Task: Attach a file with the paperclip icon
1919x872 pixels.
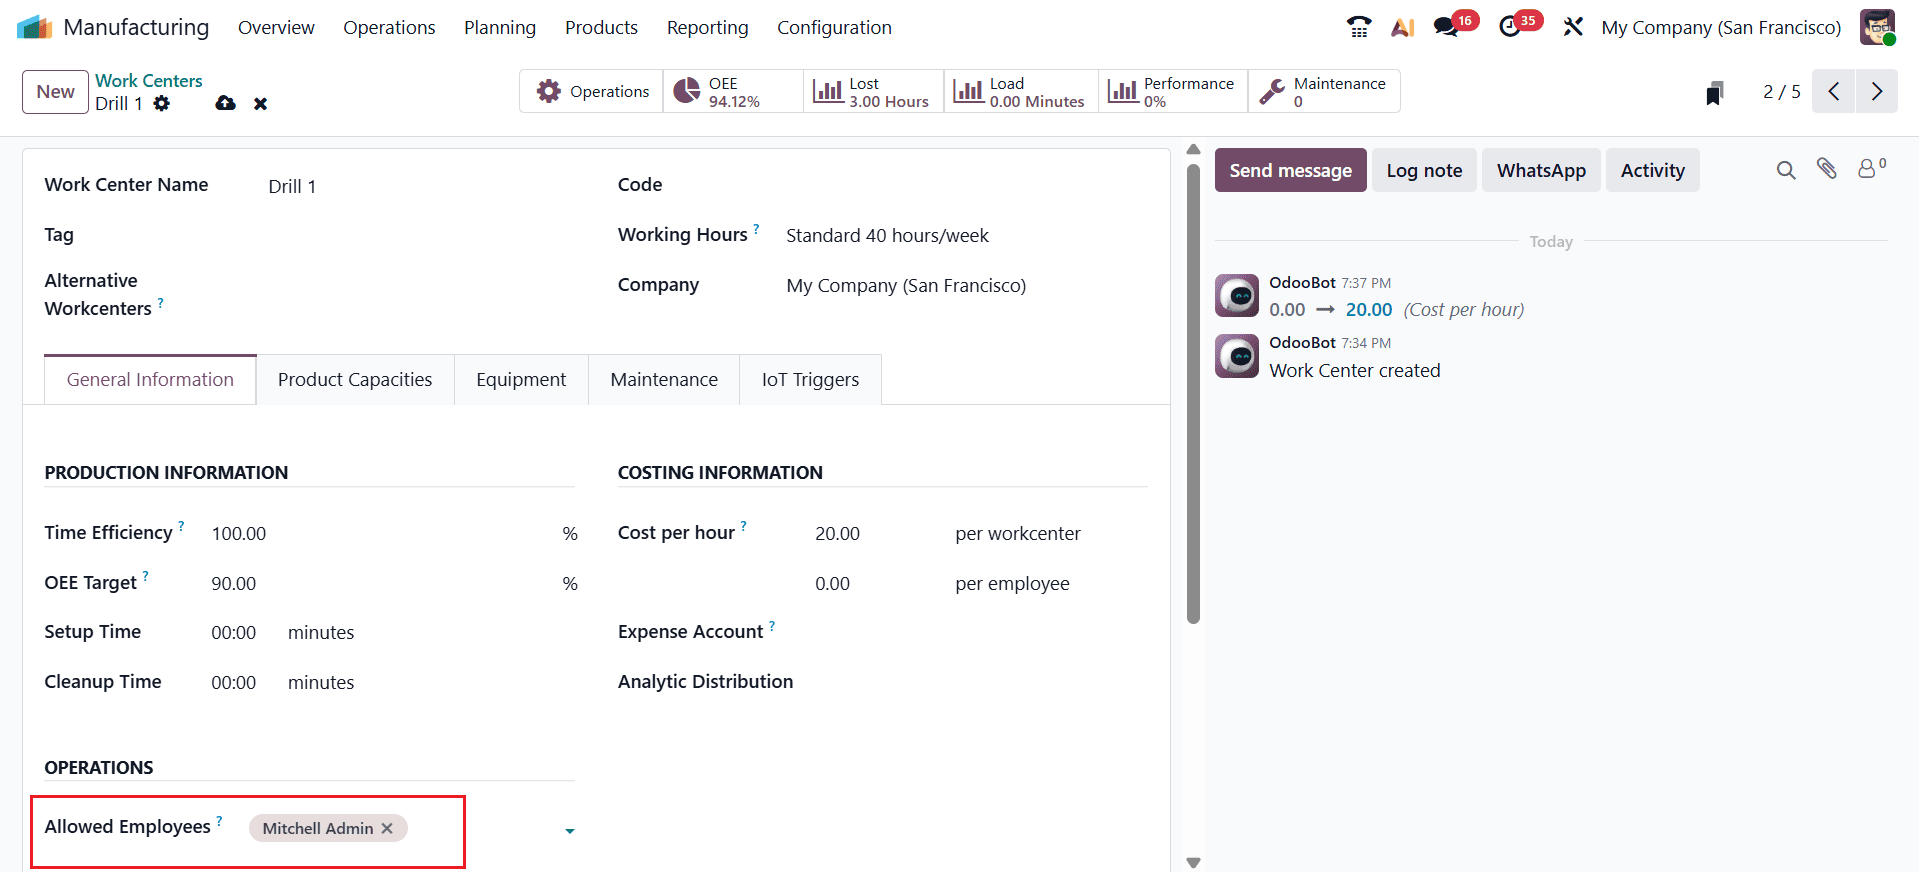Action: (x=1827, y=169)
